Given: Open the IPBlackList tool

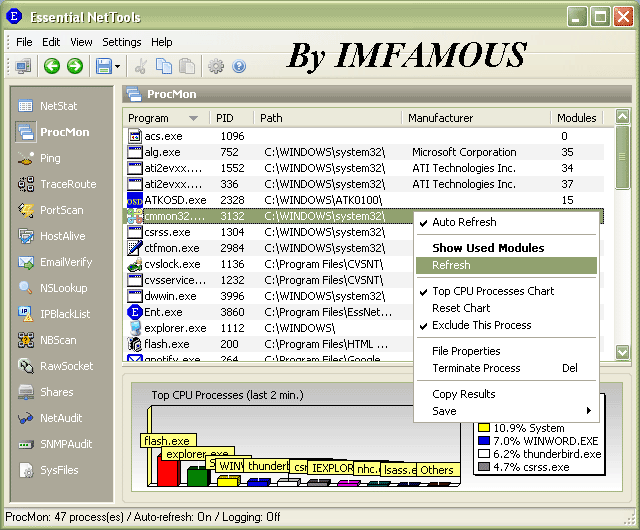Looking at the screenshot, I should coord(54,314).
